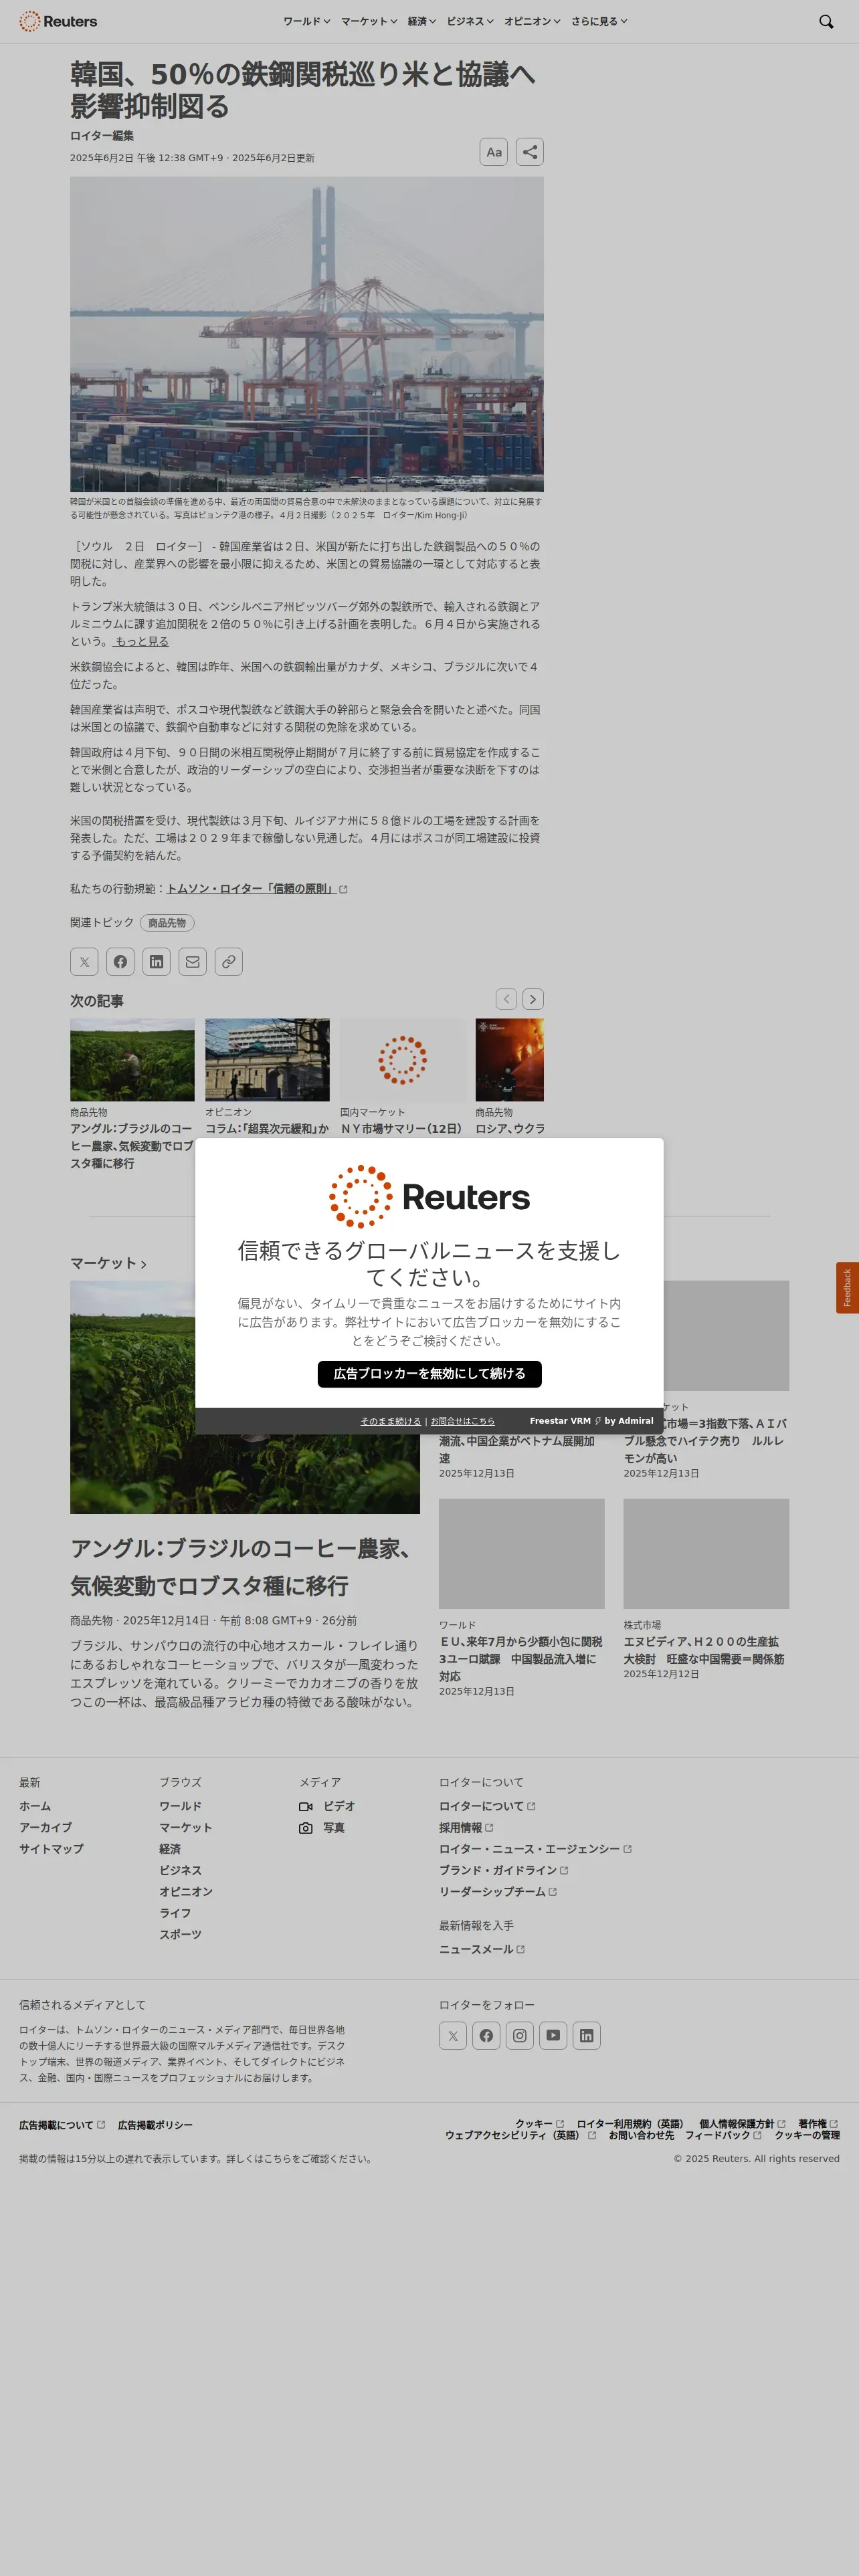Open トムソン・ロイター「信頼の原則」 link

pyautogui.click(x=257, y=888)
